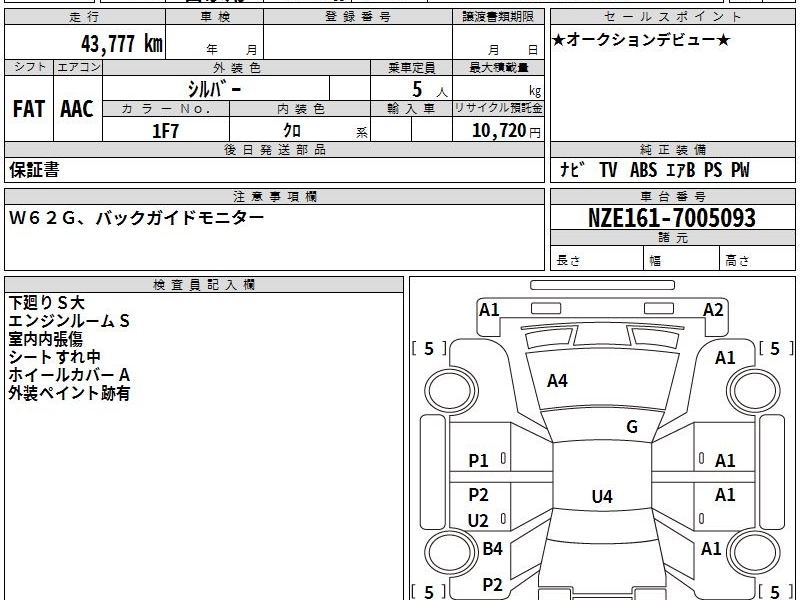Click the PS equipment item
Image resolution: width=800 pixels, height=600 pixels.
(713, 169)
